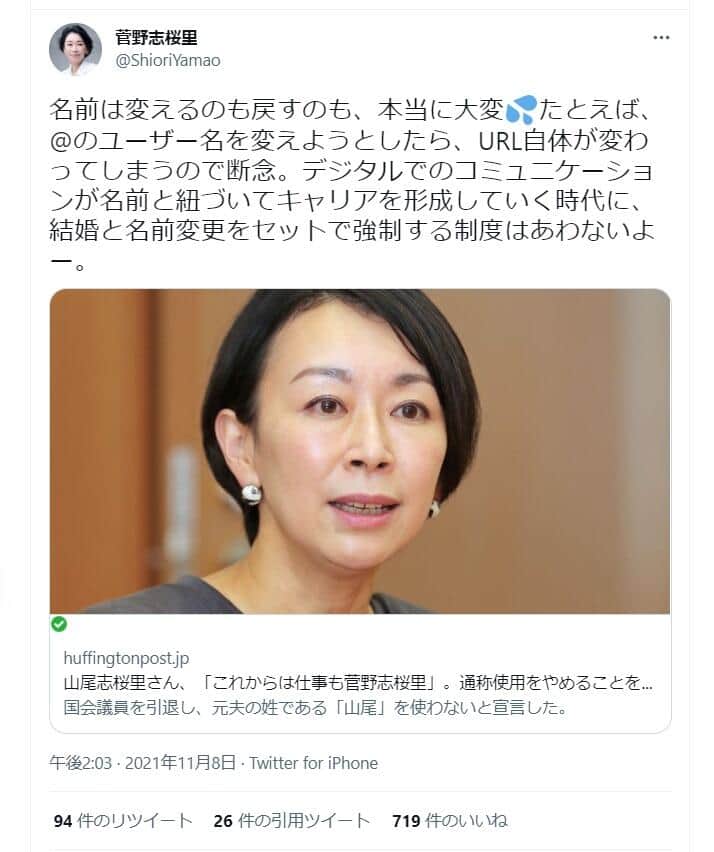This screenshot has height=852, width=714.
Task: Open article headline starting 山尾志桜里さん
Action: [x=358, y=682]
